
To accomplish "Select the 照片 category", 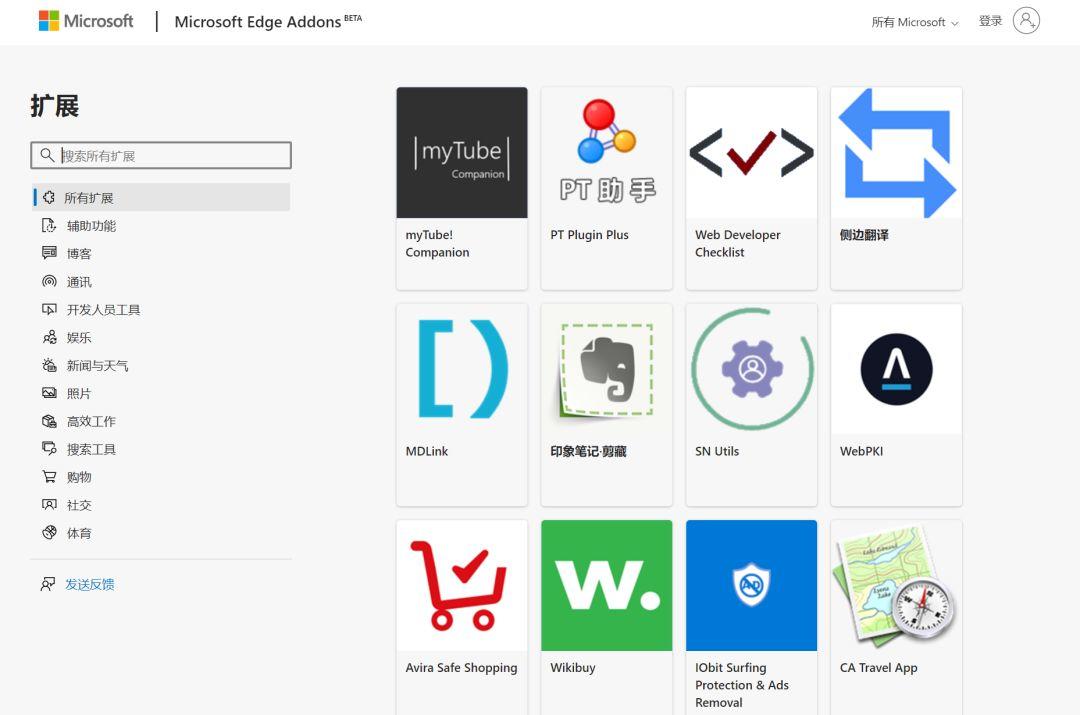I will click(79, 393).
